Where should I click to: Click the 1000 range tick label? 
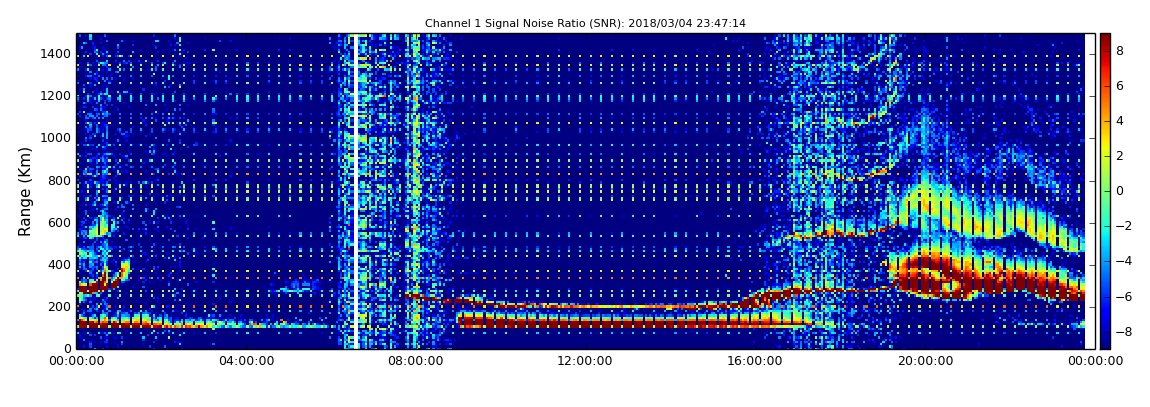(x=56, y=138)
